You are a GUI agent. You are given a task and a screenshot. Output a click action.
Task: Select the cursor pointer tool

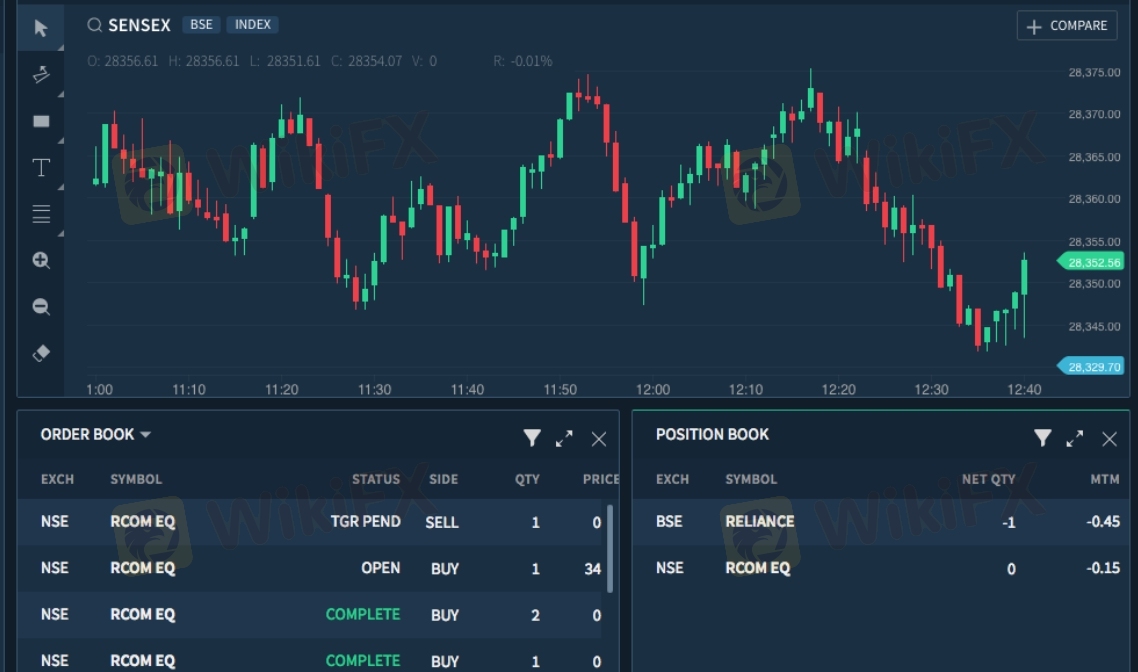41,28
